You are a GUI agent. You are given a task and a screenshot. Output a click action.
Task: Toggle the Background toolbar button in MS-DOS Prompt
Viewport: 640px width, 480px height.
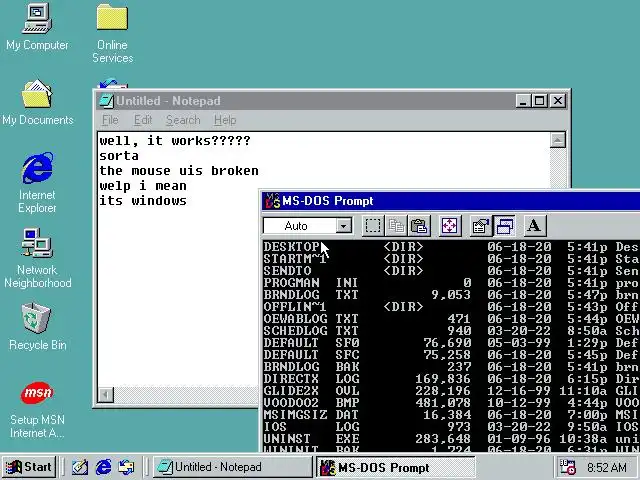coord(504,226)
